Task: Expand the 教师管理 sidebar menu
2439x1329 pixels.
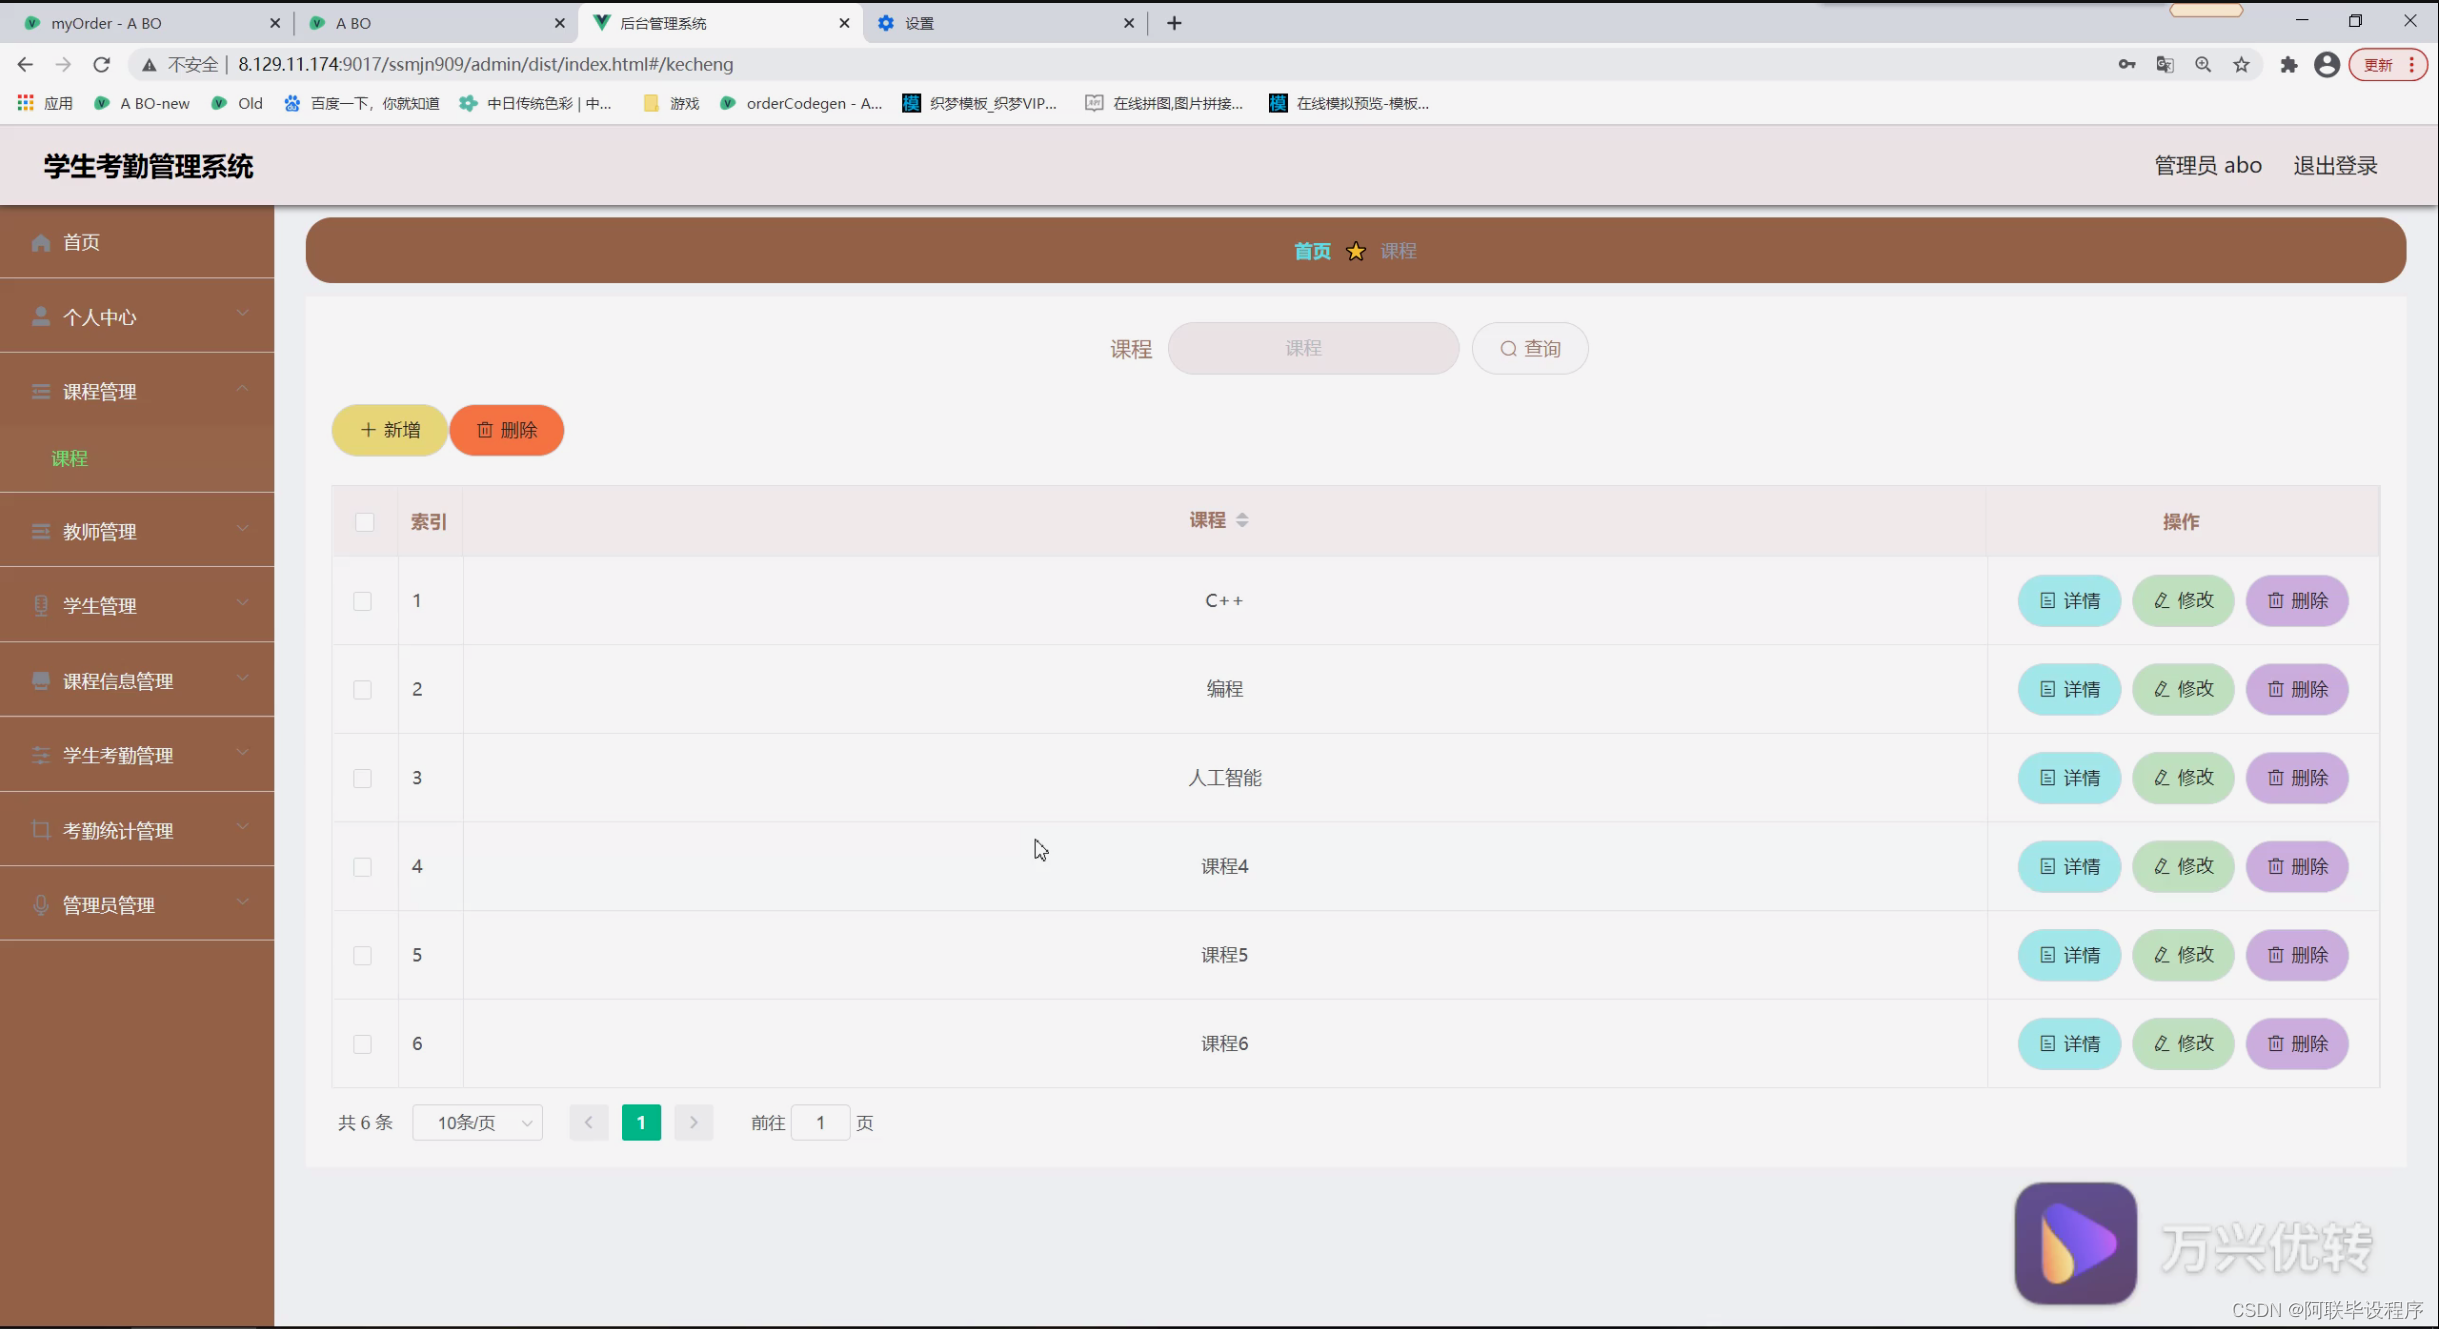Action: coord(137,531)
